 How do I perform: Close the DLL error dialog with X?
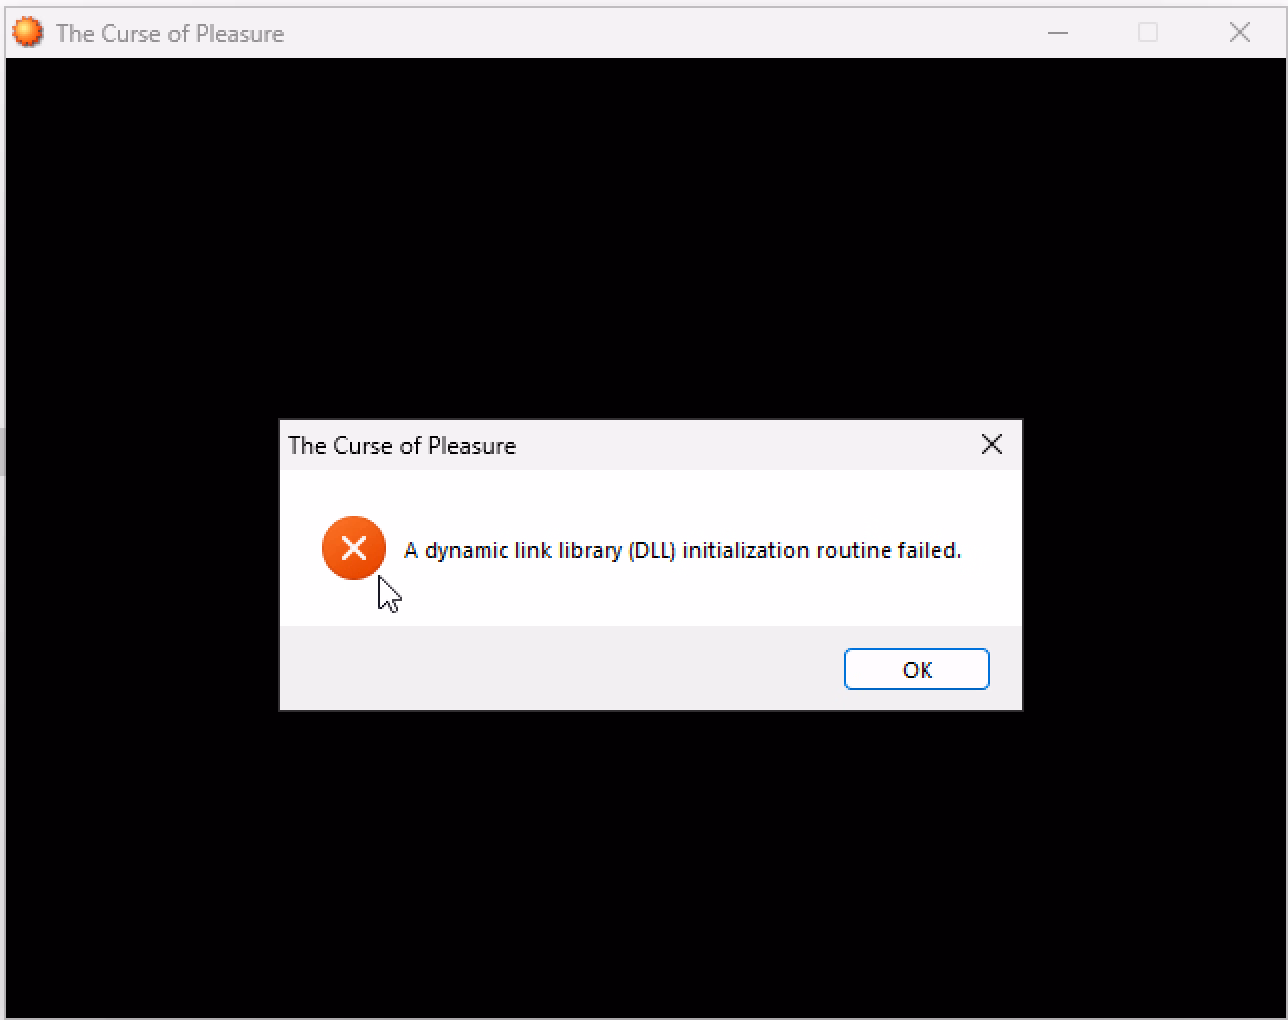(992, 444)
